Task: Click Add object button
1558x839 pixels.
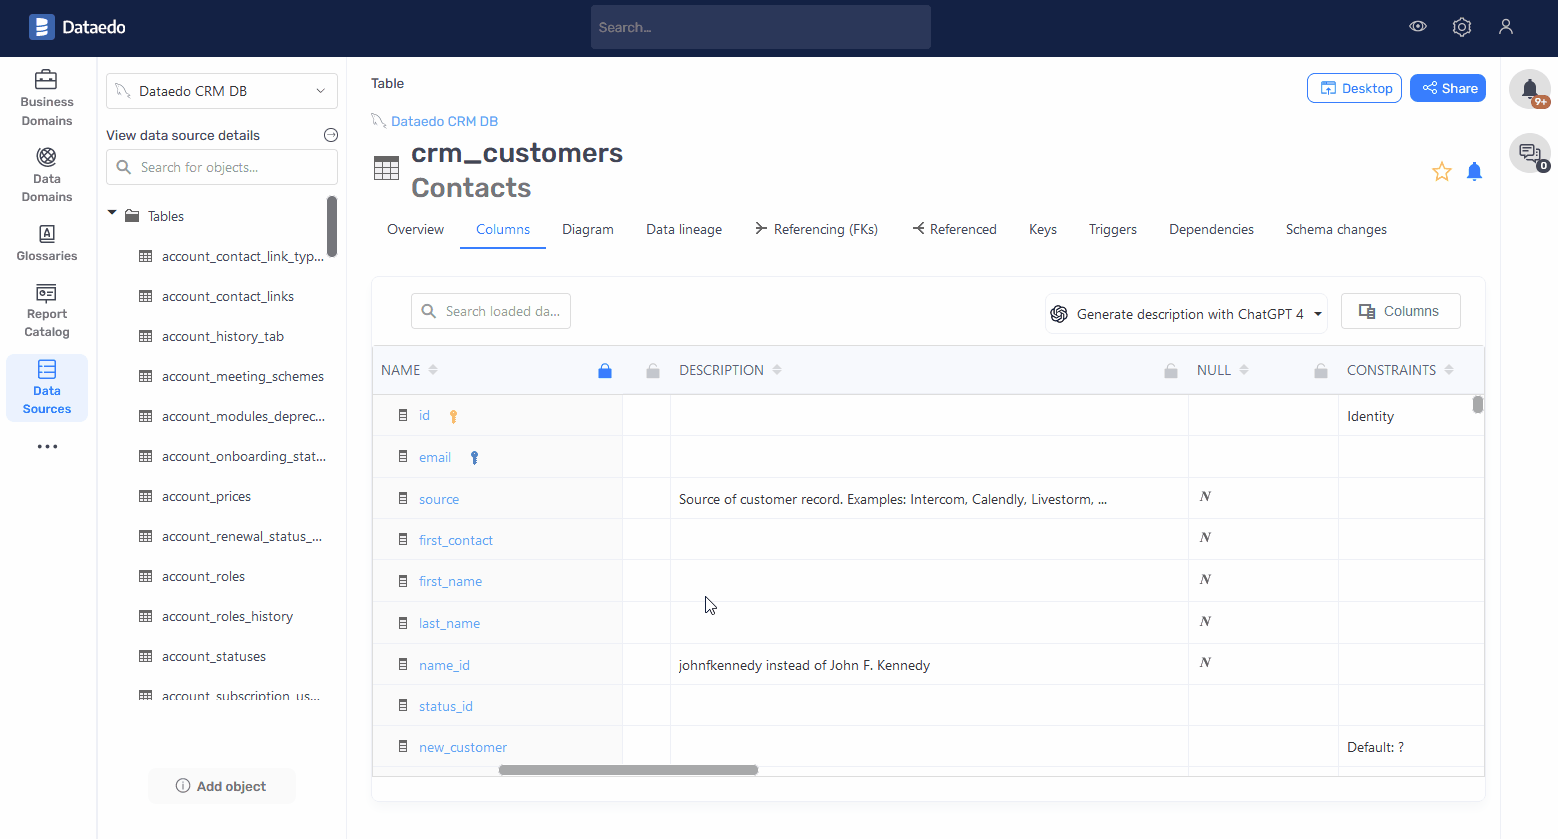Action: (222, 786)
